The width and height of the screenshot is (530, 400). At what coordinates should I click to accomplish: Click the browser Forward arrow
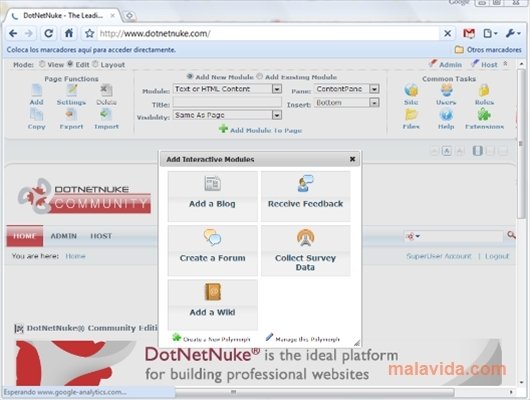[29, 33]
